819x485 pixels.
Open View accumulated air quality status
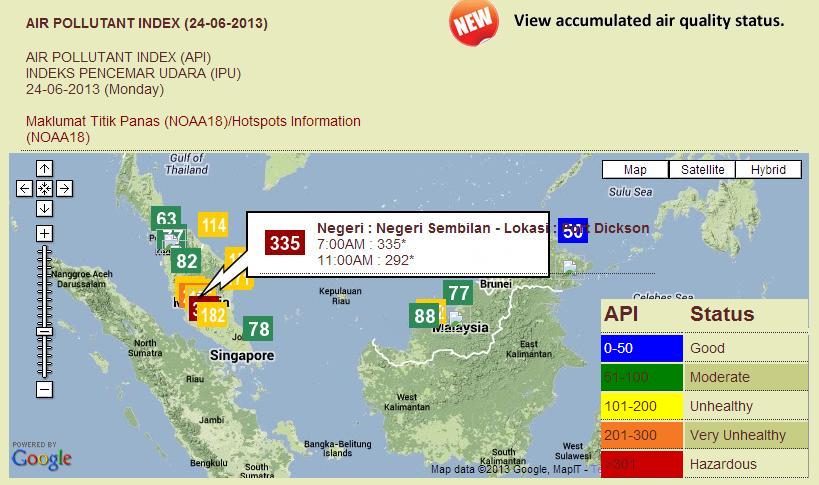pyautogui.click(x=649, y=21)
